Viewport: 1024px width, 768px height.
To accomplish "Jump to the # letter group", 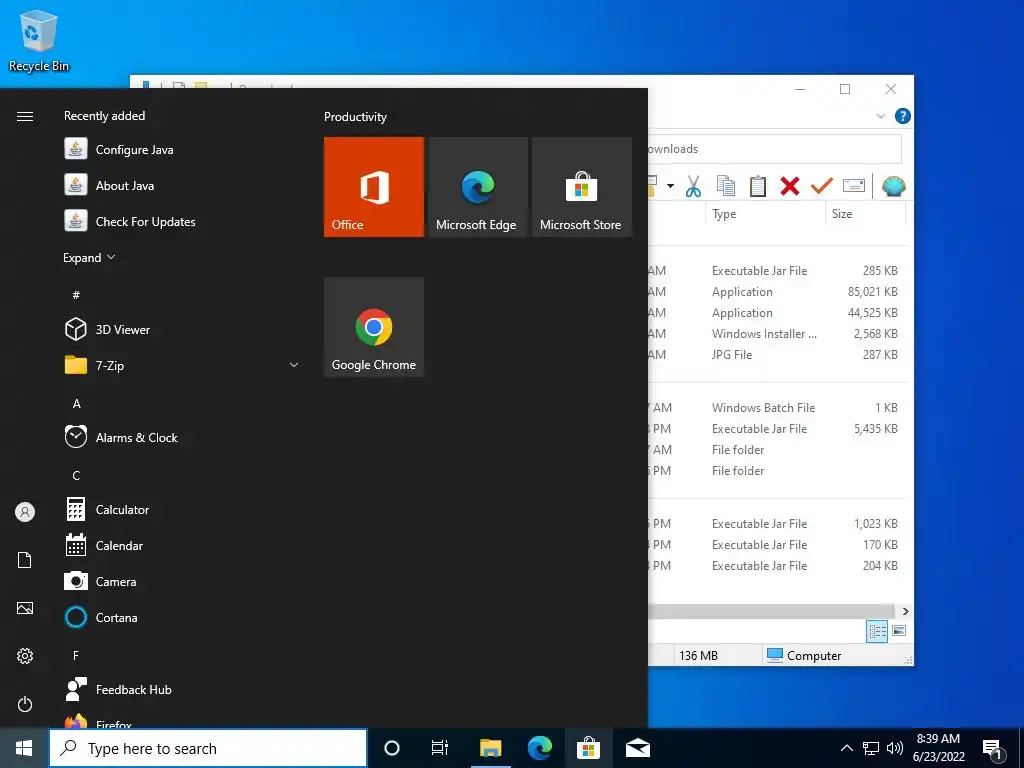I will click(x=76, y=295).
